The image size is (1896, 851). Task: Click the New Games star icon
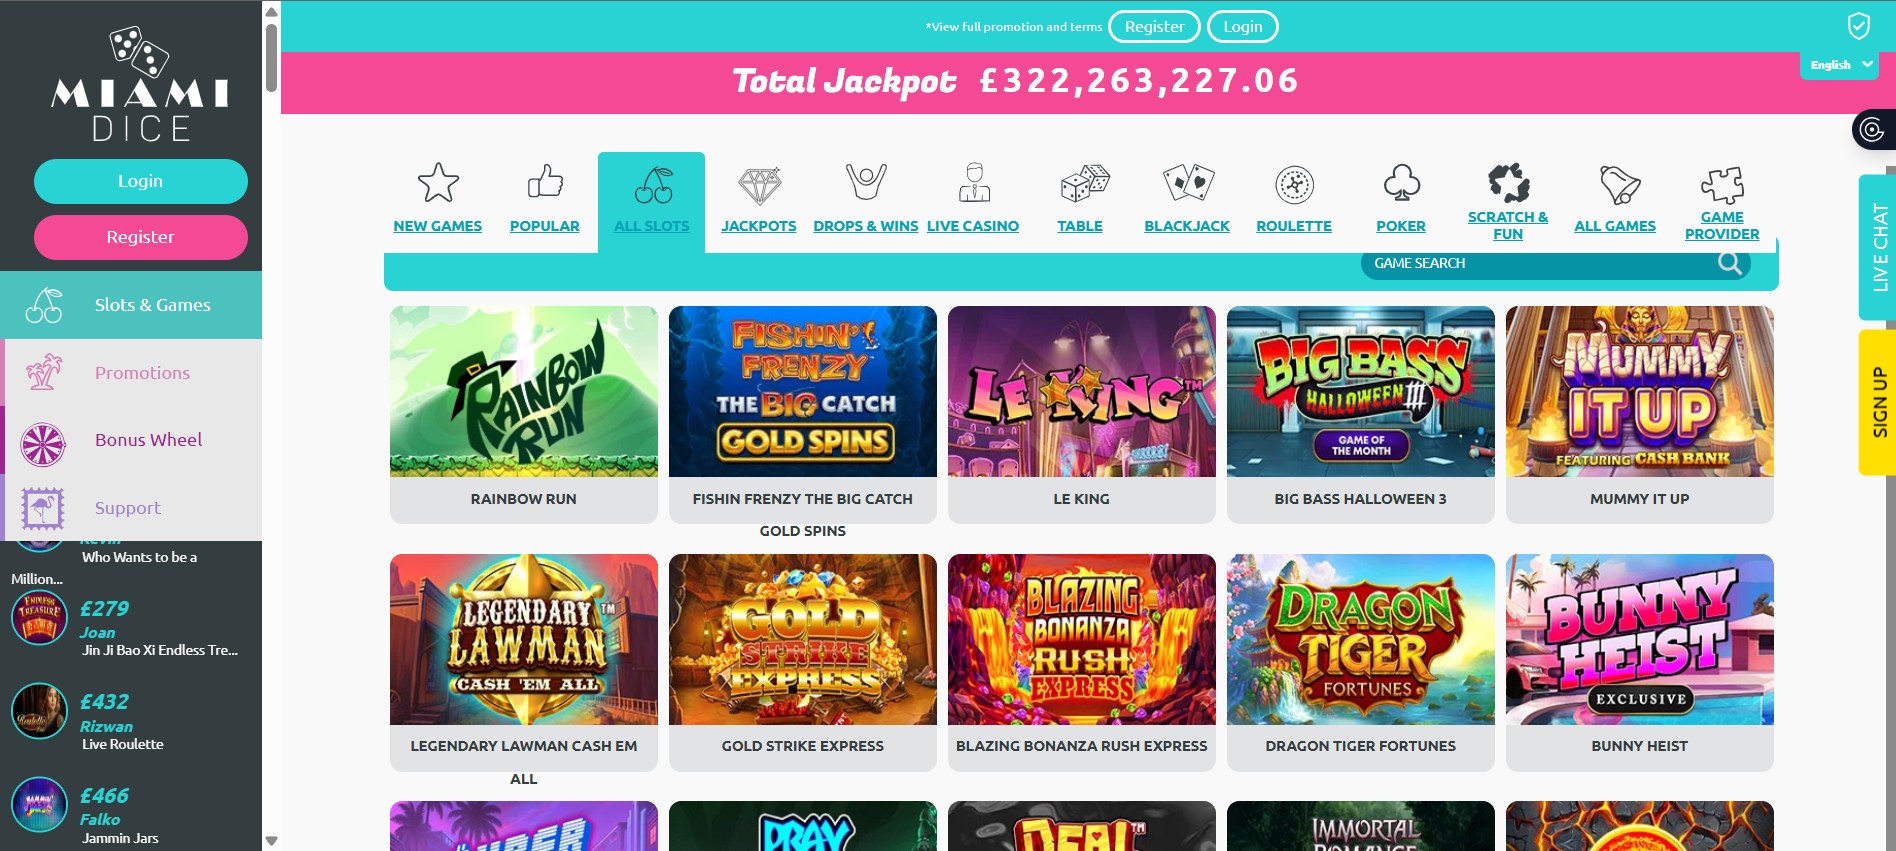click(438, 183)
